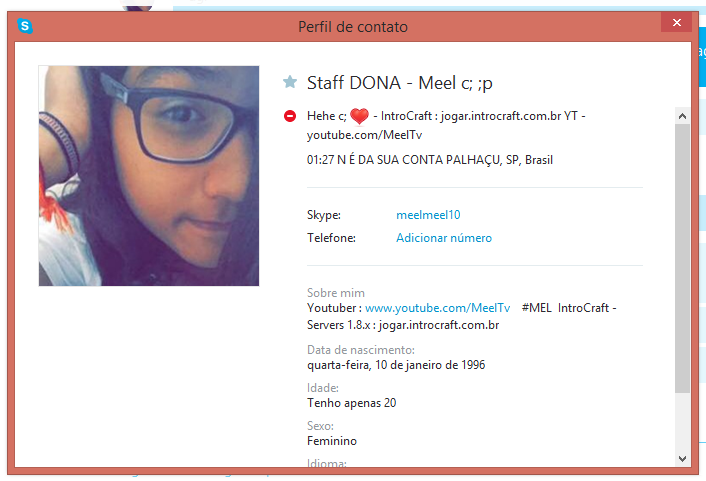Click the mood message text with IntroCraft
The image size is (706, 481).
coord(446,125)
